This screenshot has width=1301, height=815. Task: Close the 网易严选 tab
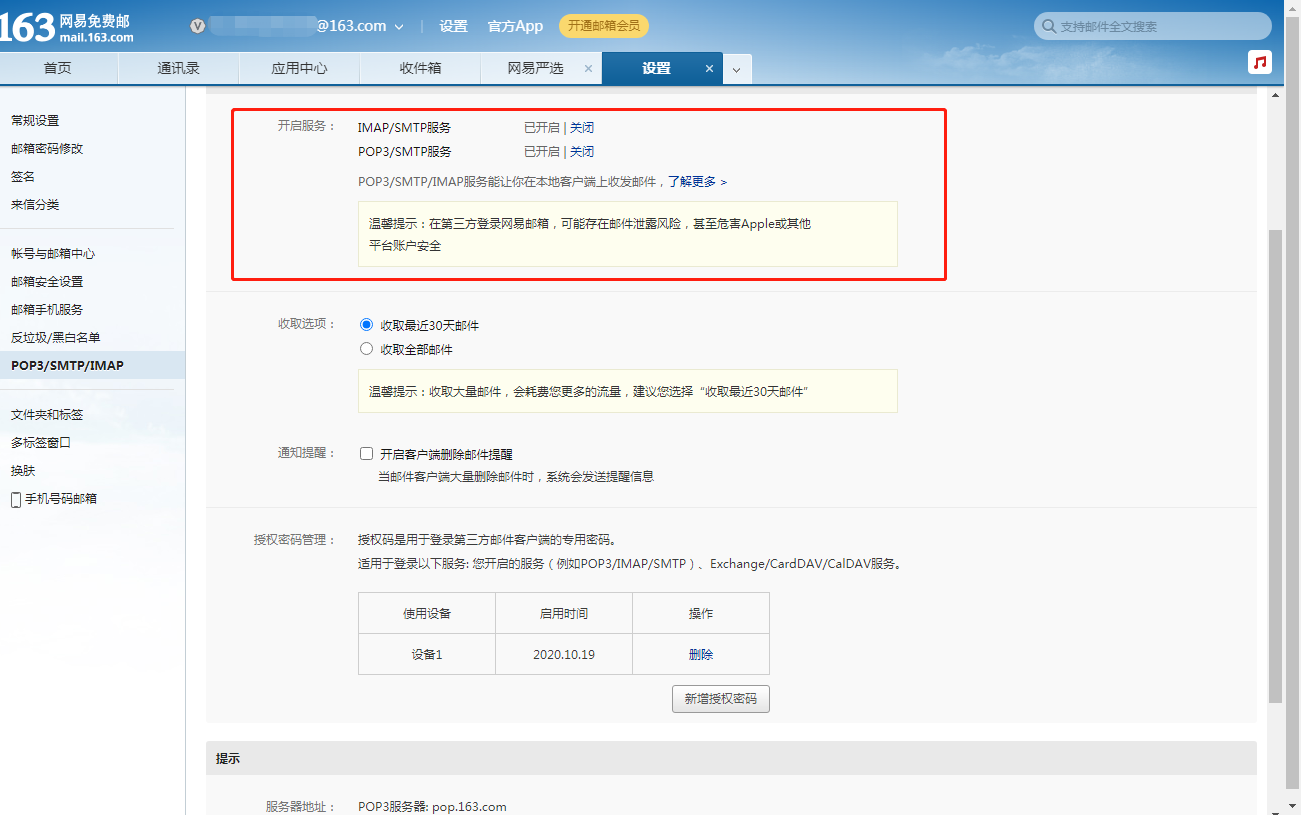point(588,69)
